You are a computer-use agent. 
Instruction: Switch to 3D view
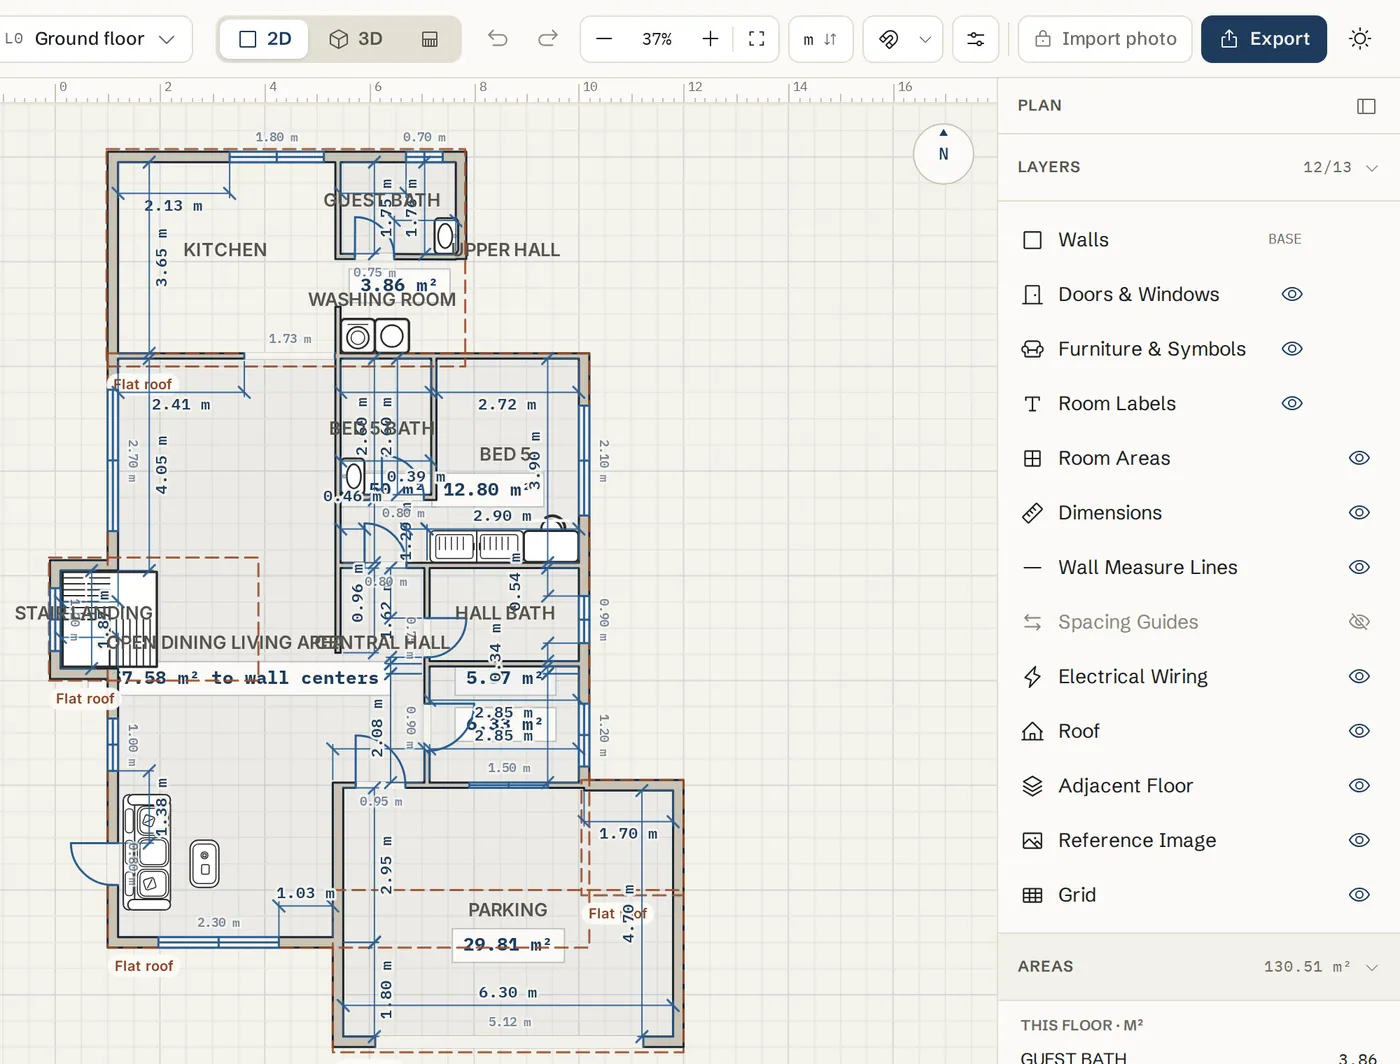356,39
